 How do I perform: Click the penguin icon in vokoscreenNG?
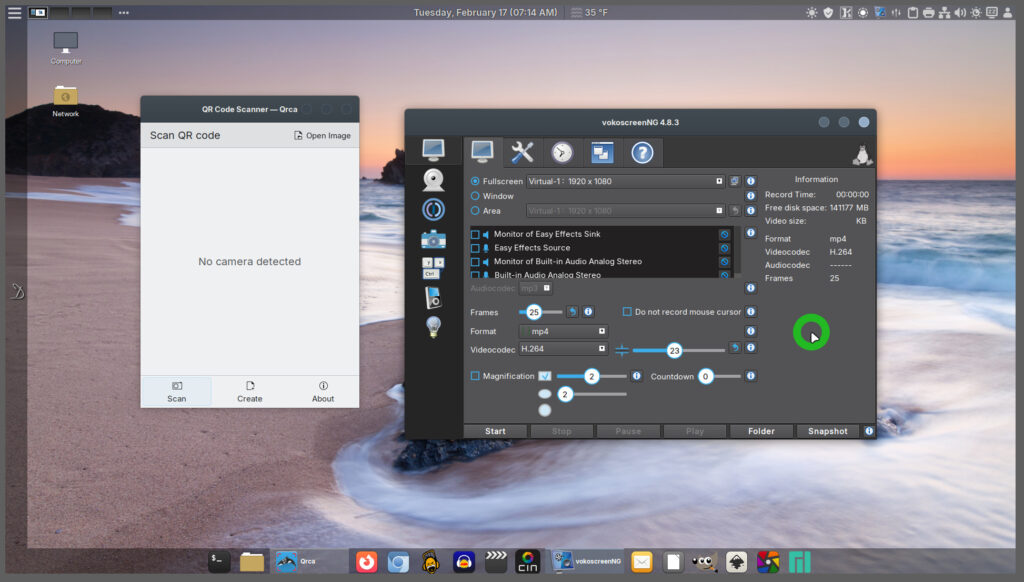coord(862,155)
